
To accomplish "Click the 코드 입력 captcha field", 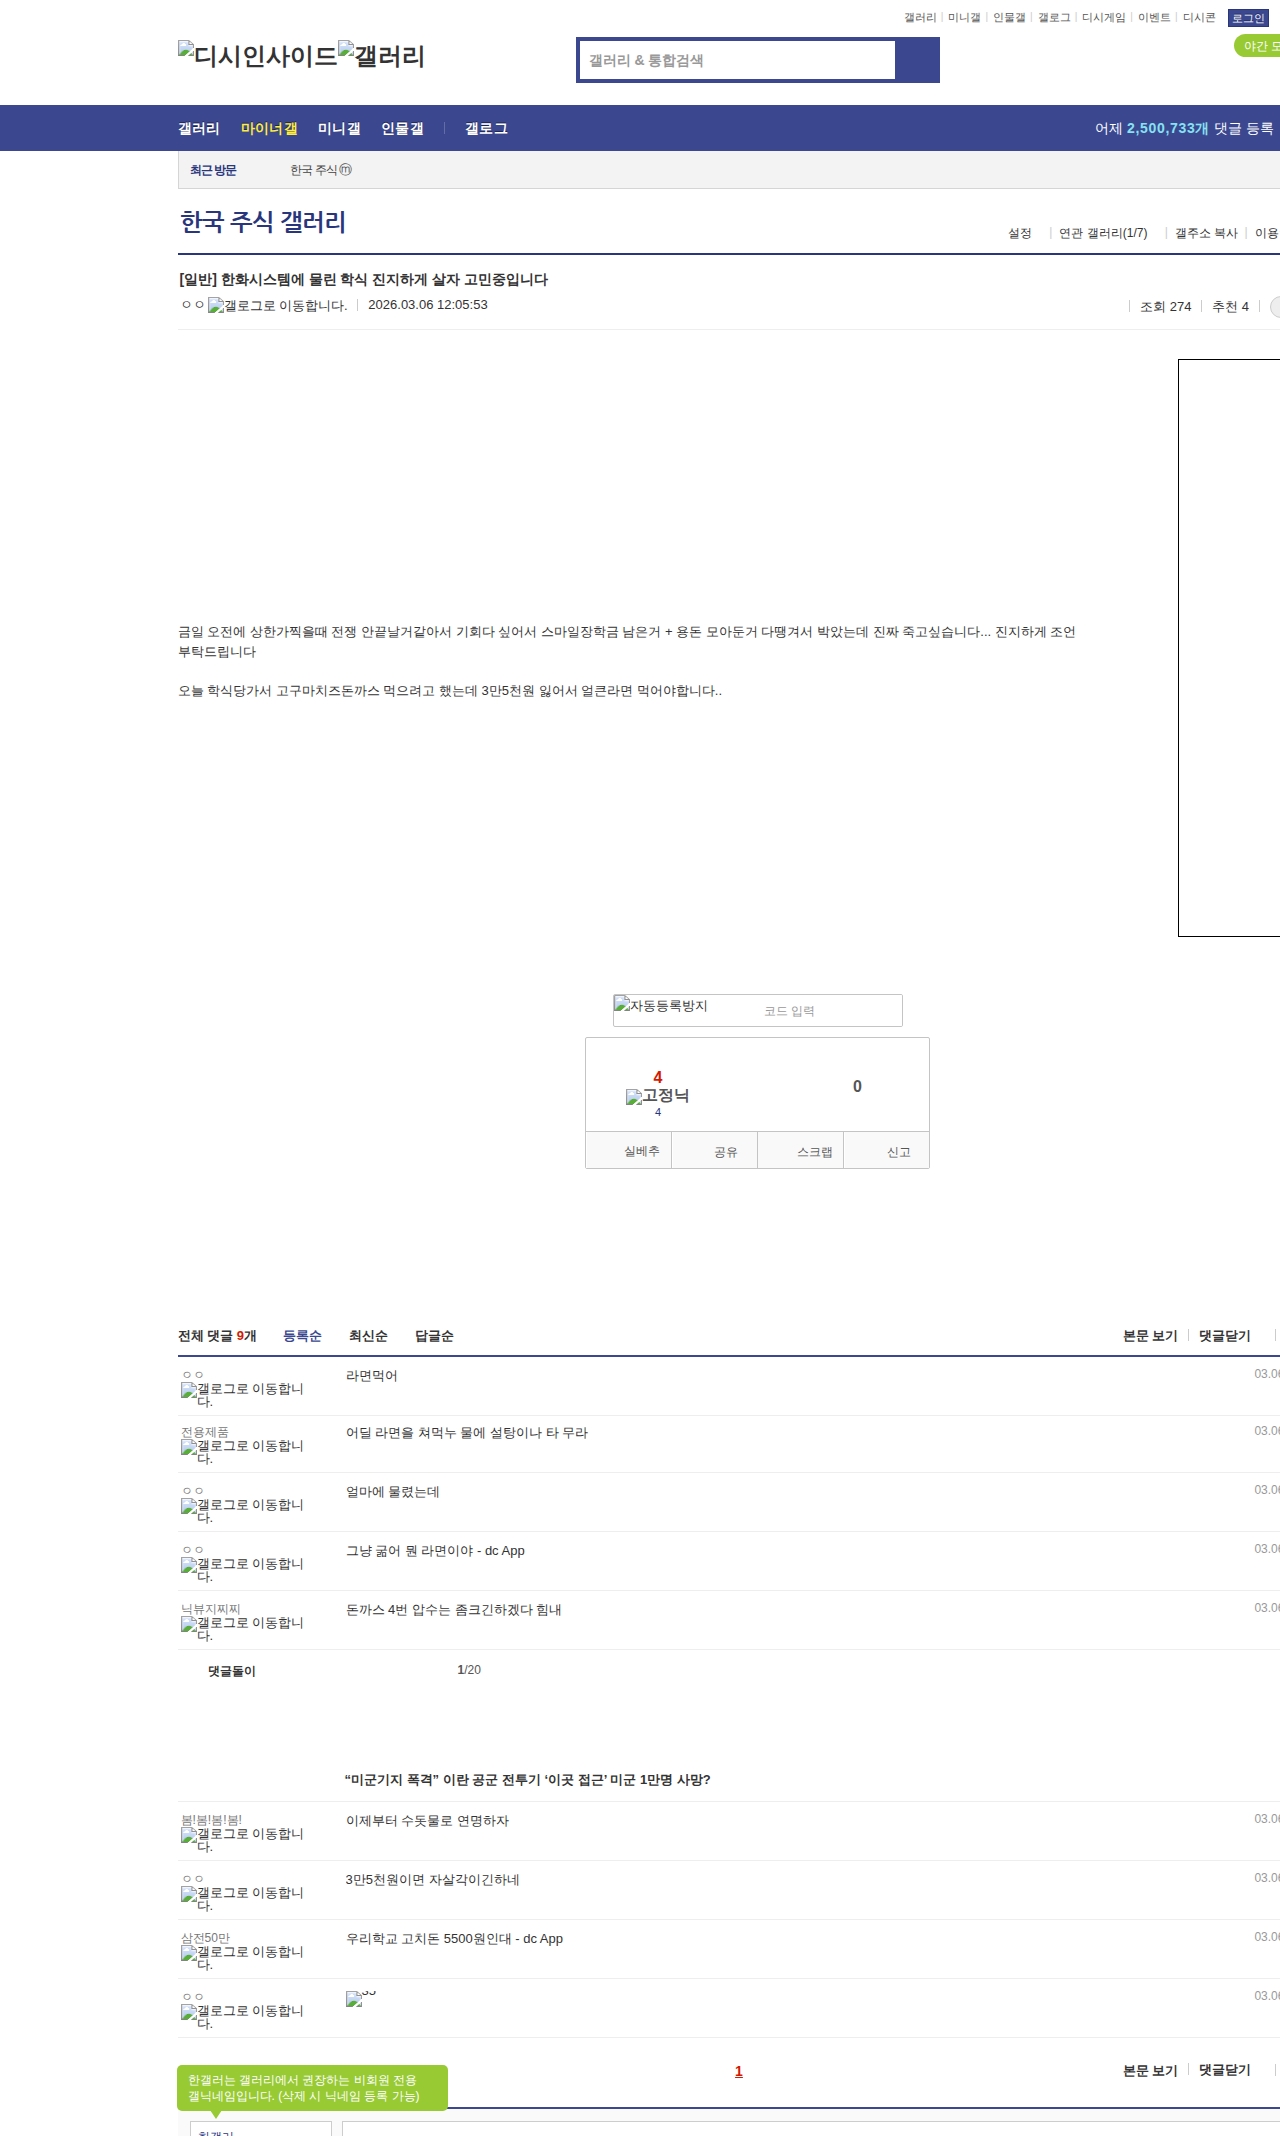I will [829, 1010].
